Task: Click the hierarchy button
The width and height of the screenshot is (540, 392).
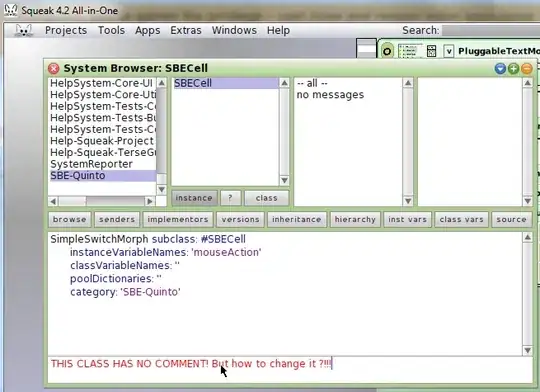Action: pos(355,219)
